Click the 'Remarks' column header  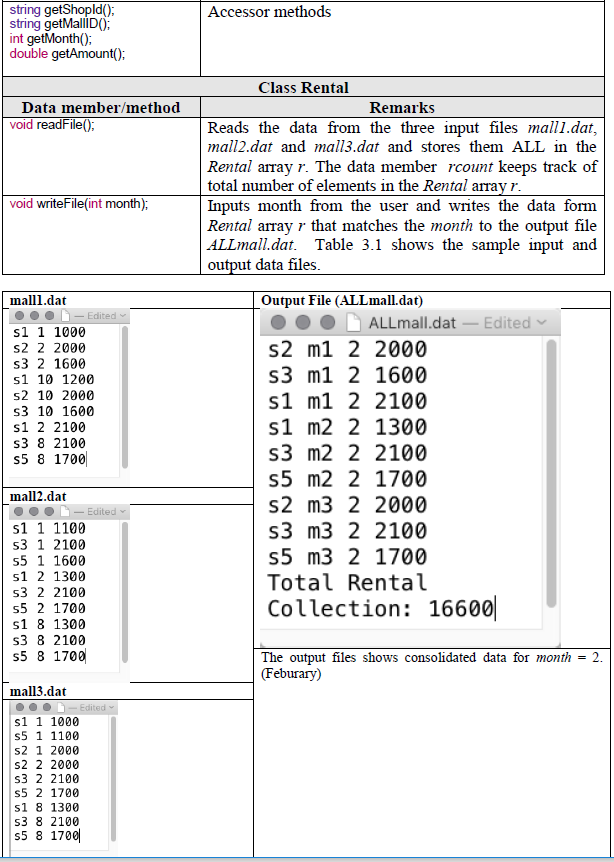click(402, 107)
